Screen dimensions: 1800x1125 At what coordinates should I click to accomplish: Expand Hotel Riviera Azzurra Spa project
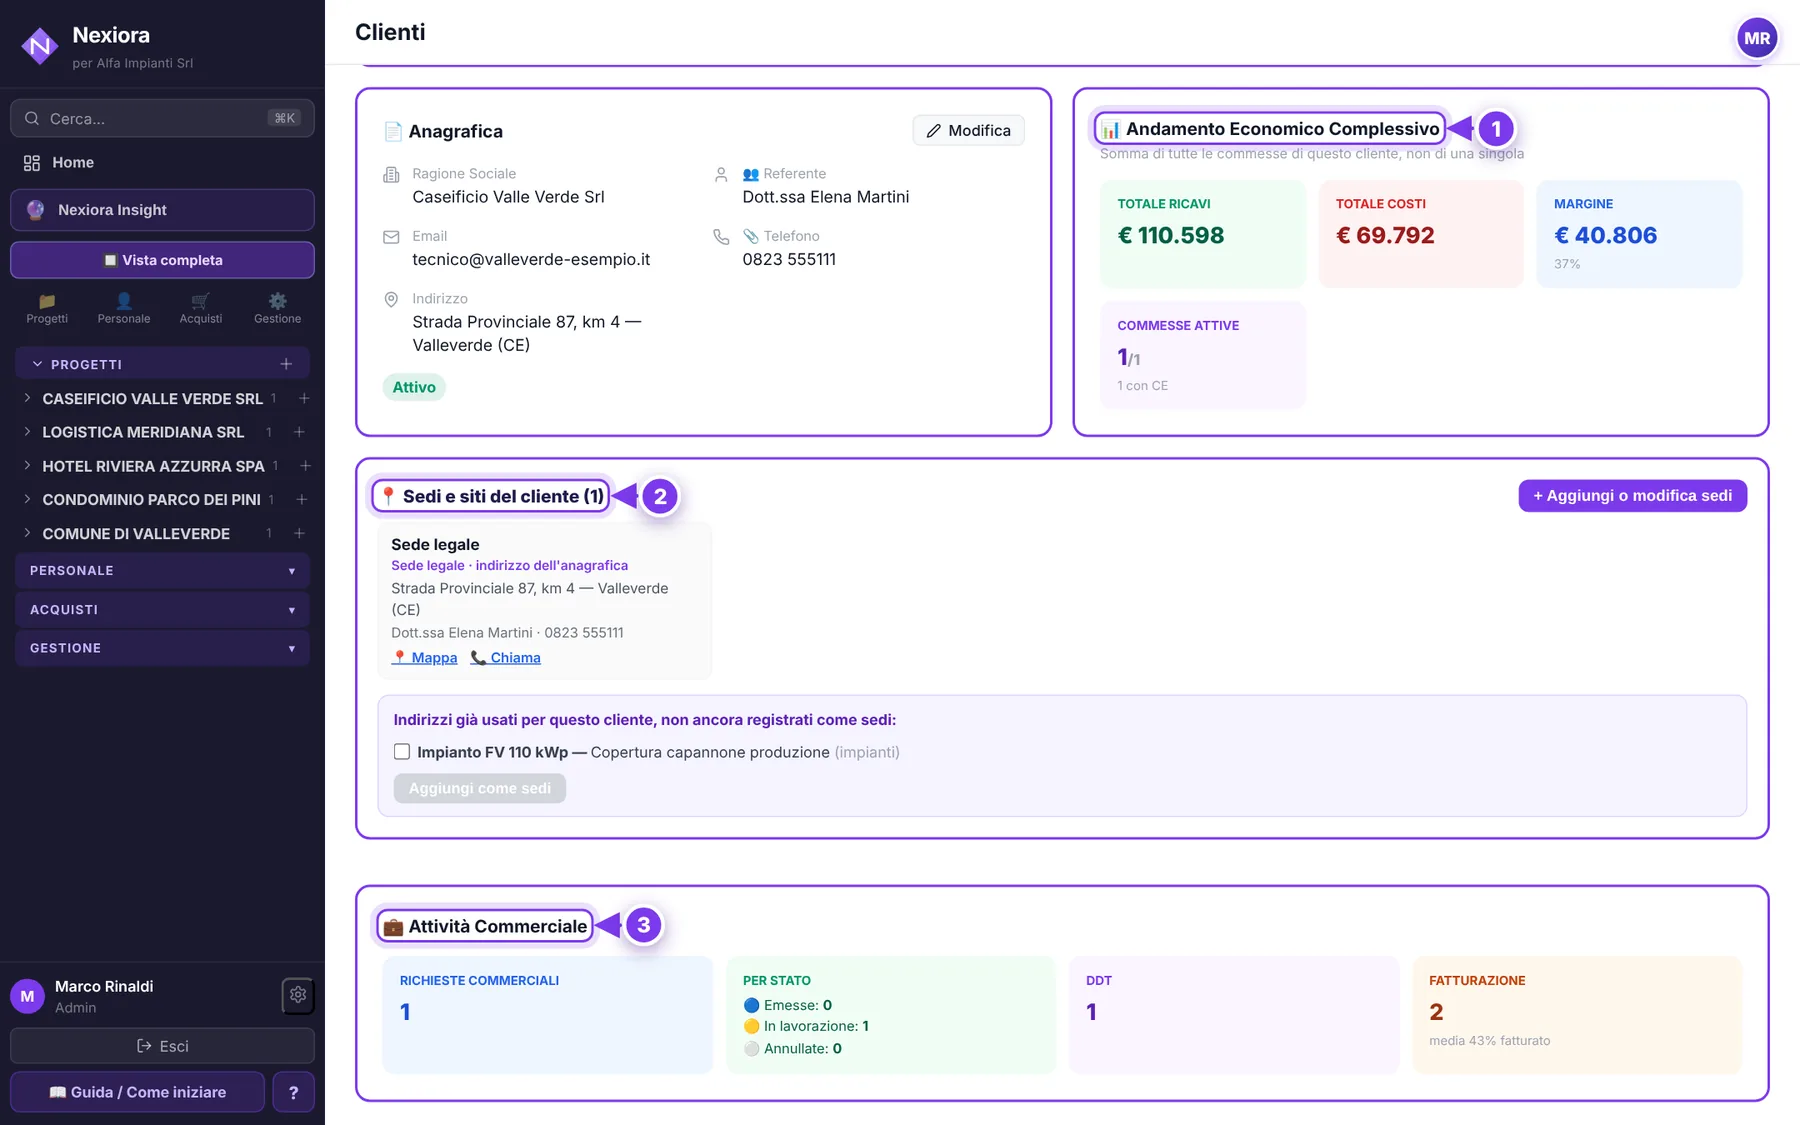click(27, 466)
